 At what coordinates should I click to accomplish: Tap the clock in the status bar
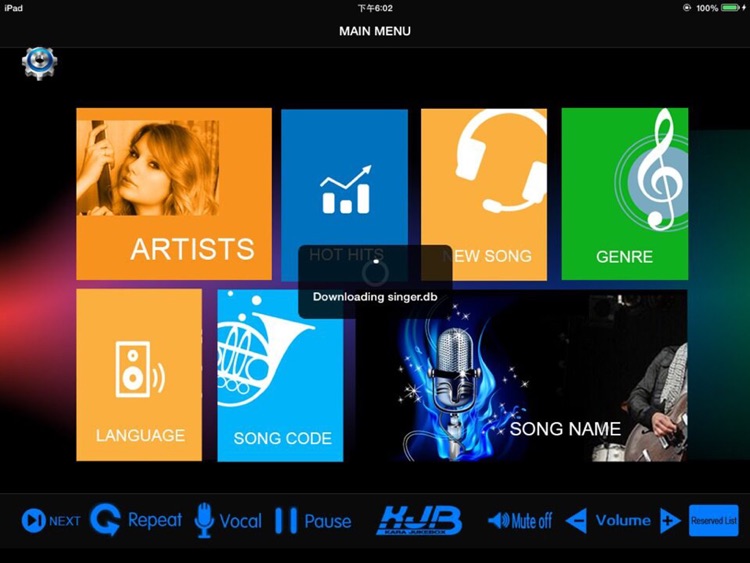[375, 8]
